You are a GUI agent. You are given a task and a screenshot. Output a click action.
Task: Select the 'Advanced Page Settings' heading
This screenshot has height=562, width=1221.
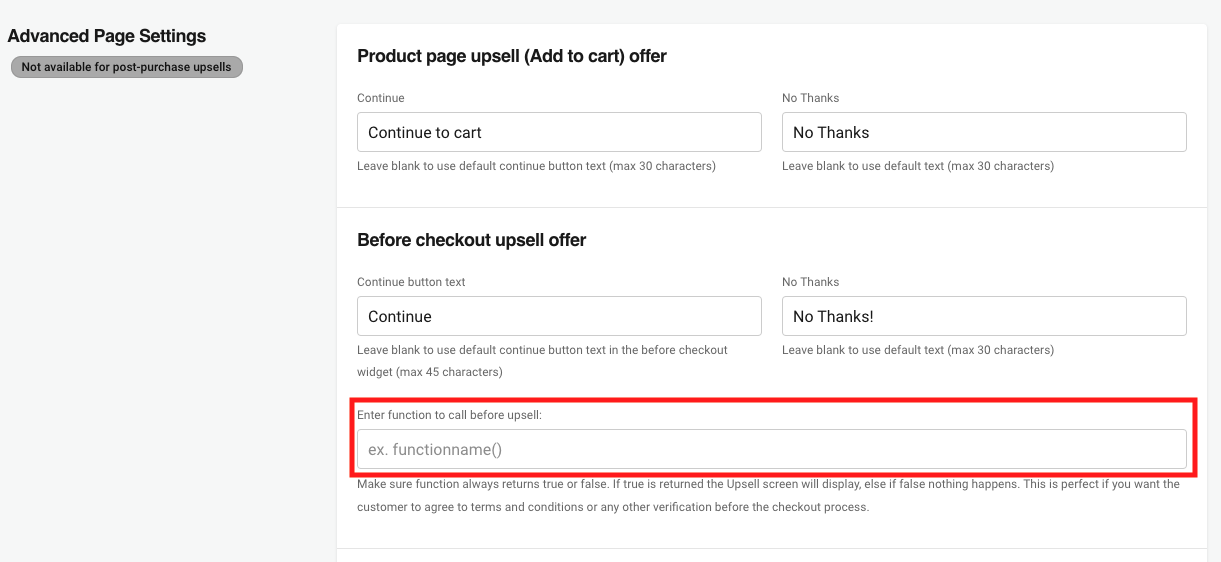(x=107, y=36)
